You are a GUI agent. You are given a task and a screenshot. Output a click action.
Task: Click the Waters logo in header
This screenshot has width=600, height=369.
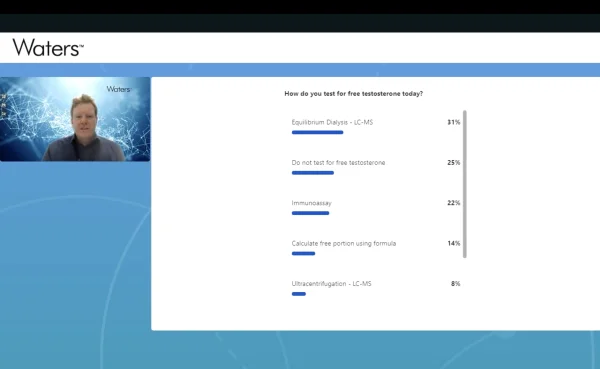click(48, 47)
